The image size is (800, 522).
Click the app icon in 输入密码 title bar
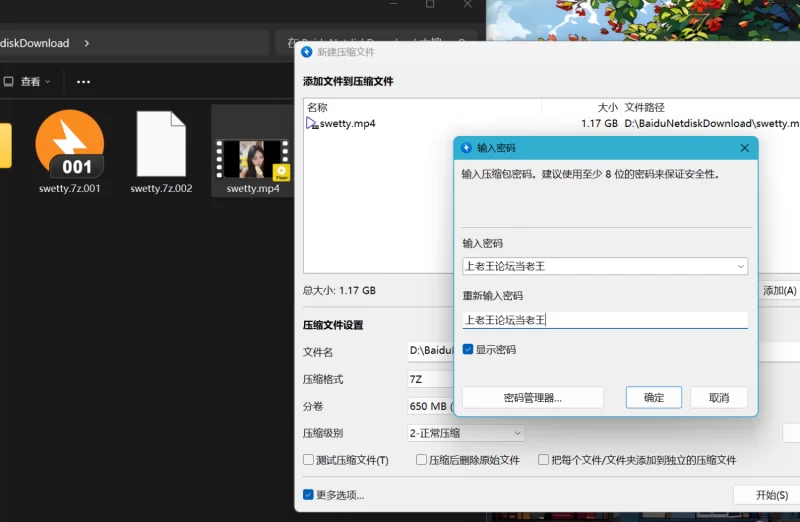pyautogui.click(x=466, y=148)
